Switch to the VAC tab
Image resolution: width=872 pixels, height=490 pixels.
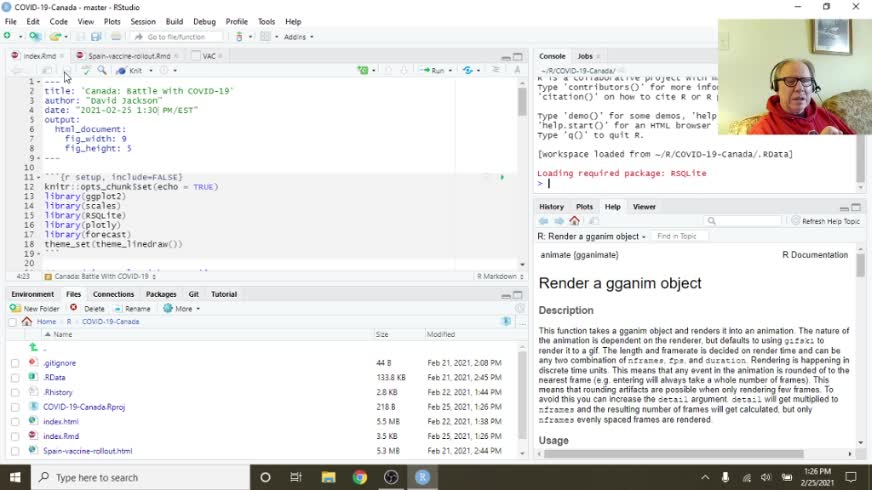(209, 56)
